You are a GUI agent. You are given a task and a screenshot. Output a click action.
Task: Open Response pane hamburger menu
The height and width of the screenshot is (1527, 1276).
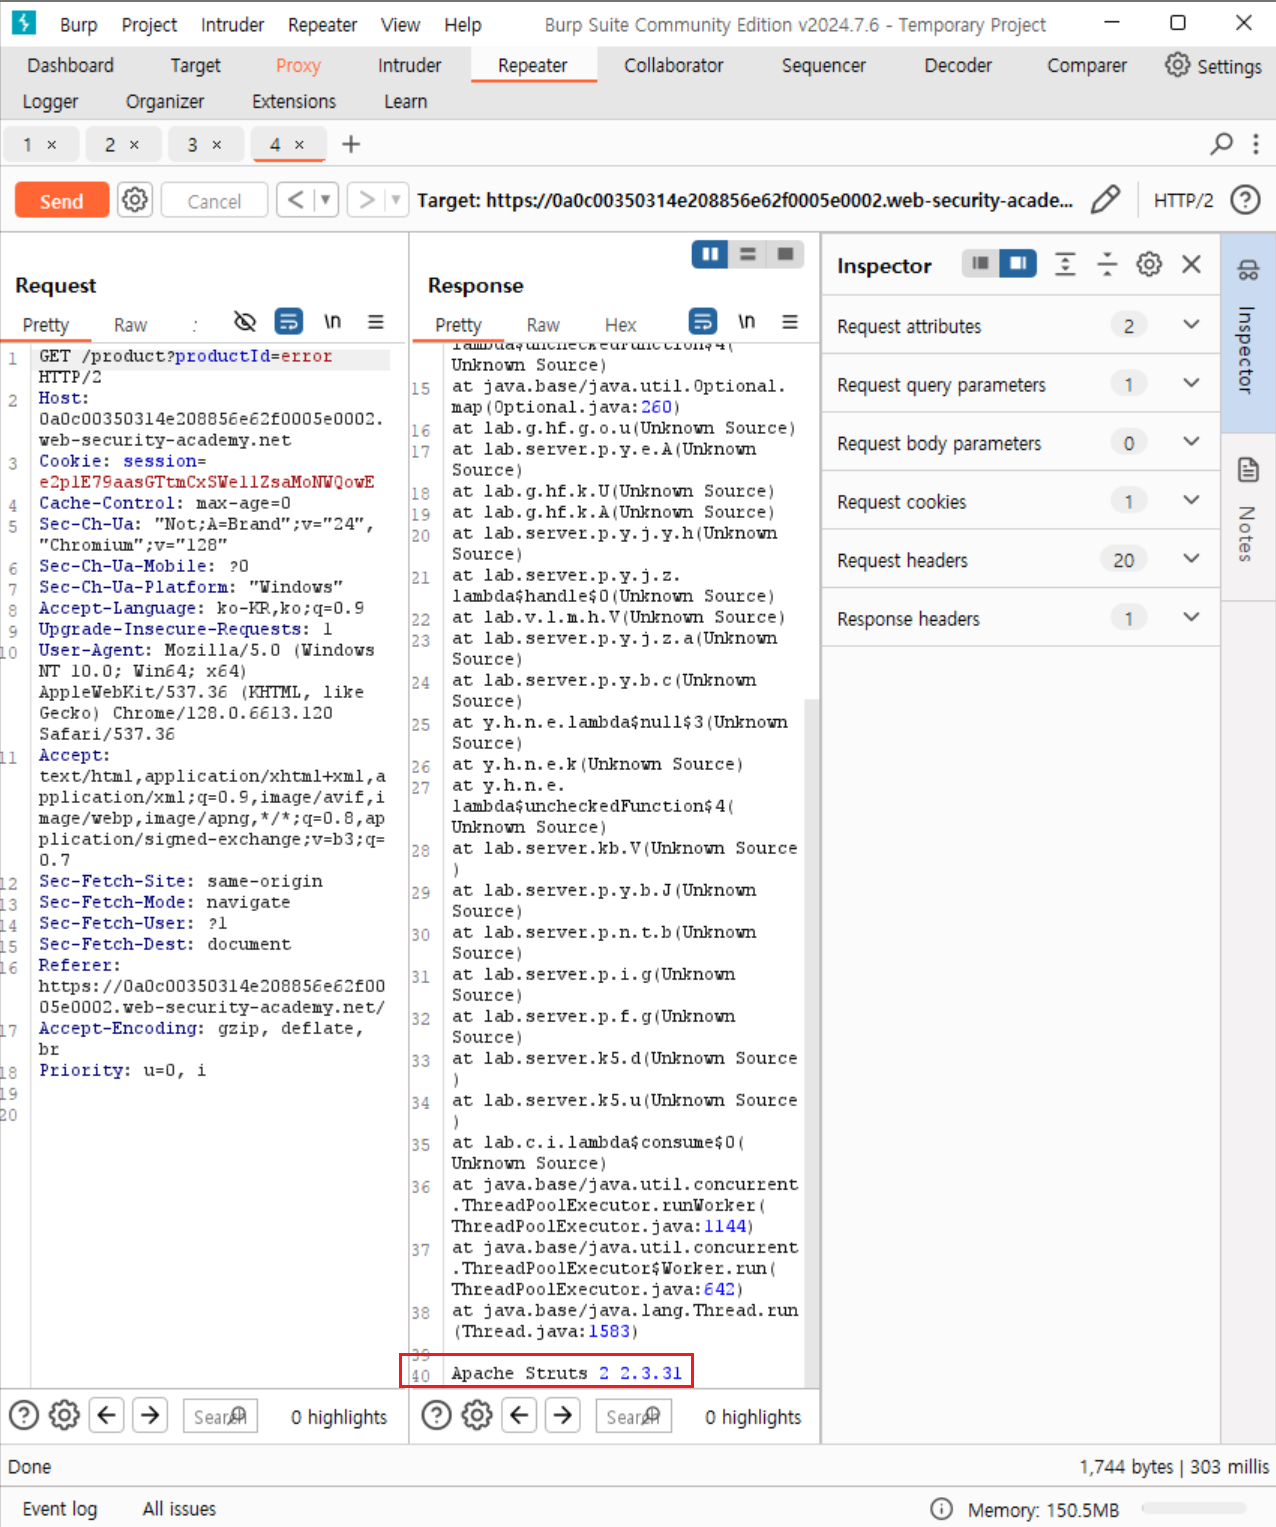790,321
